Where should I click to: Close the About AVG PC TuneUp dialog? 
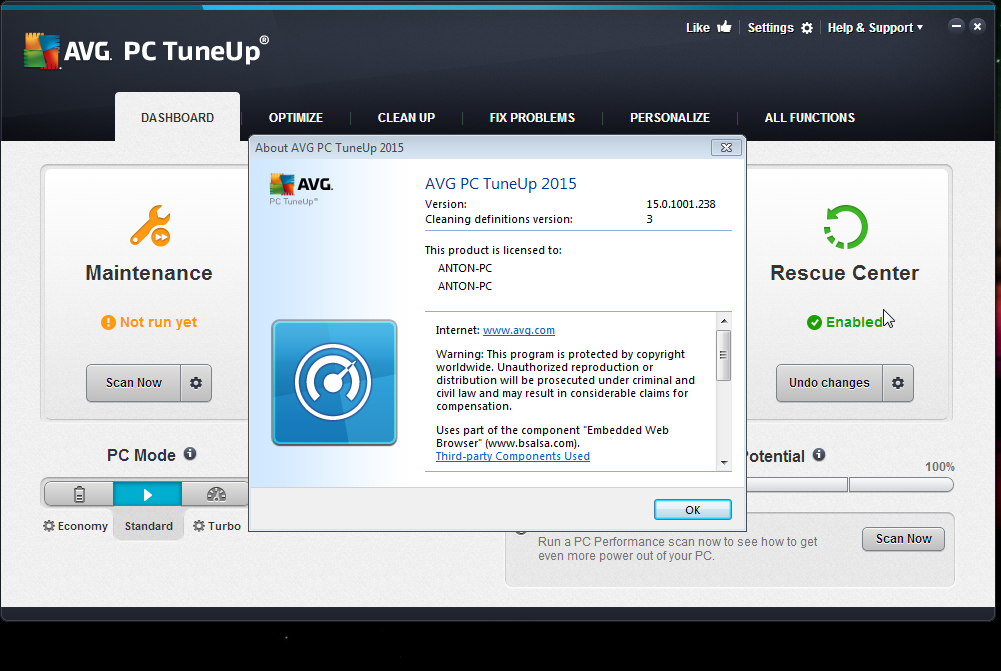click(726, 147)
